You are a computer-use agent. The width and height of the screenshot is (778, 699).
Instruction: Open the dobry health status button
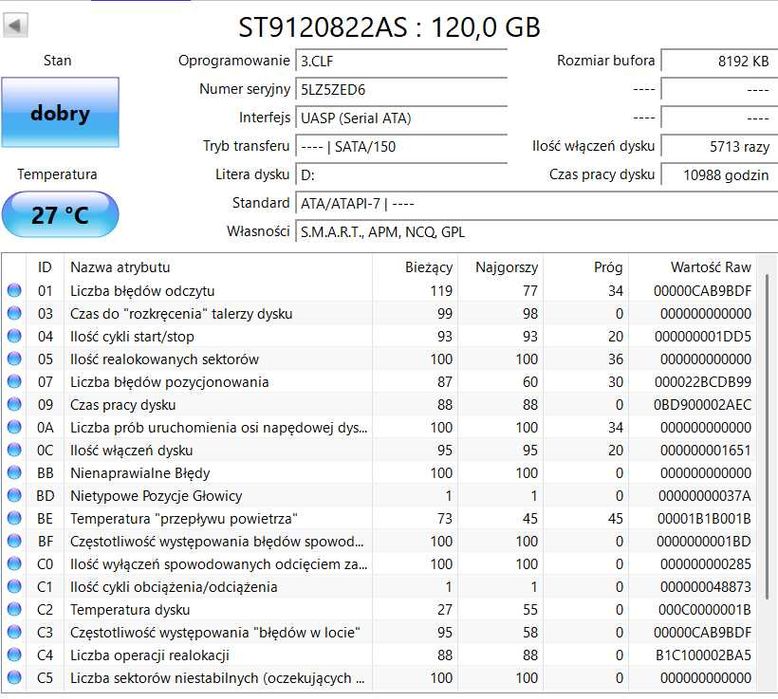(60, 113)
